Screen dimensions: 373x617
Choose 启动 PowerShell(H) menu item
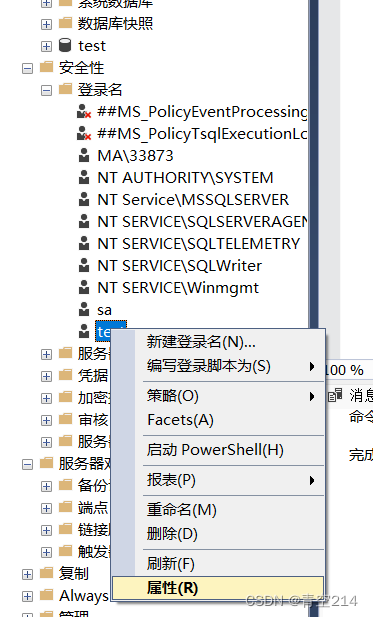(218, 450)
